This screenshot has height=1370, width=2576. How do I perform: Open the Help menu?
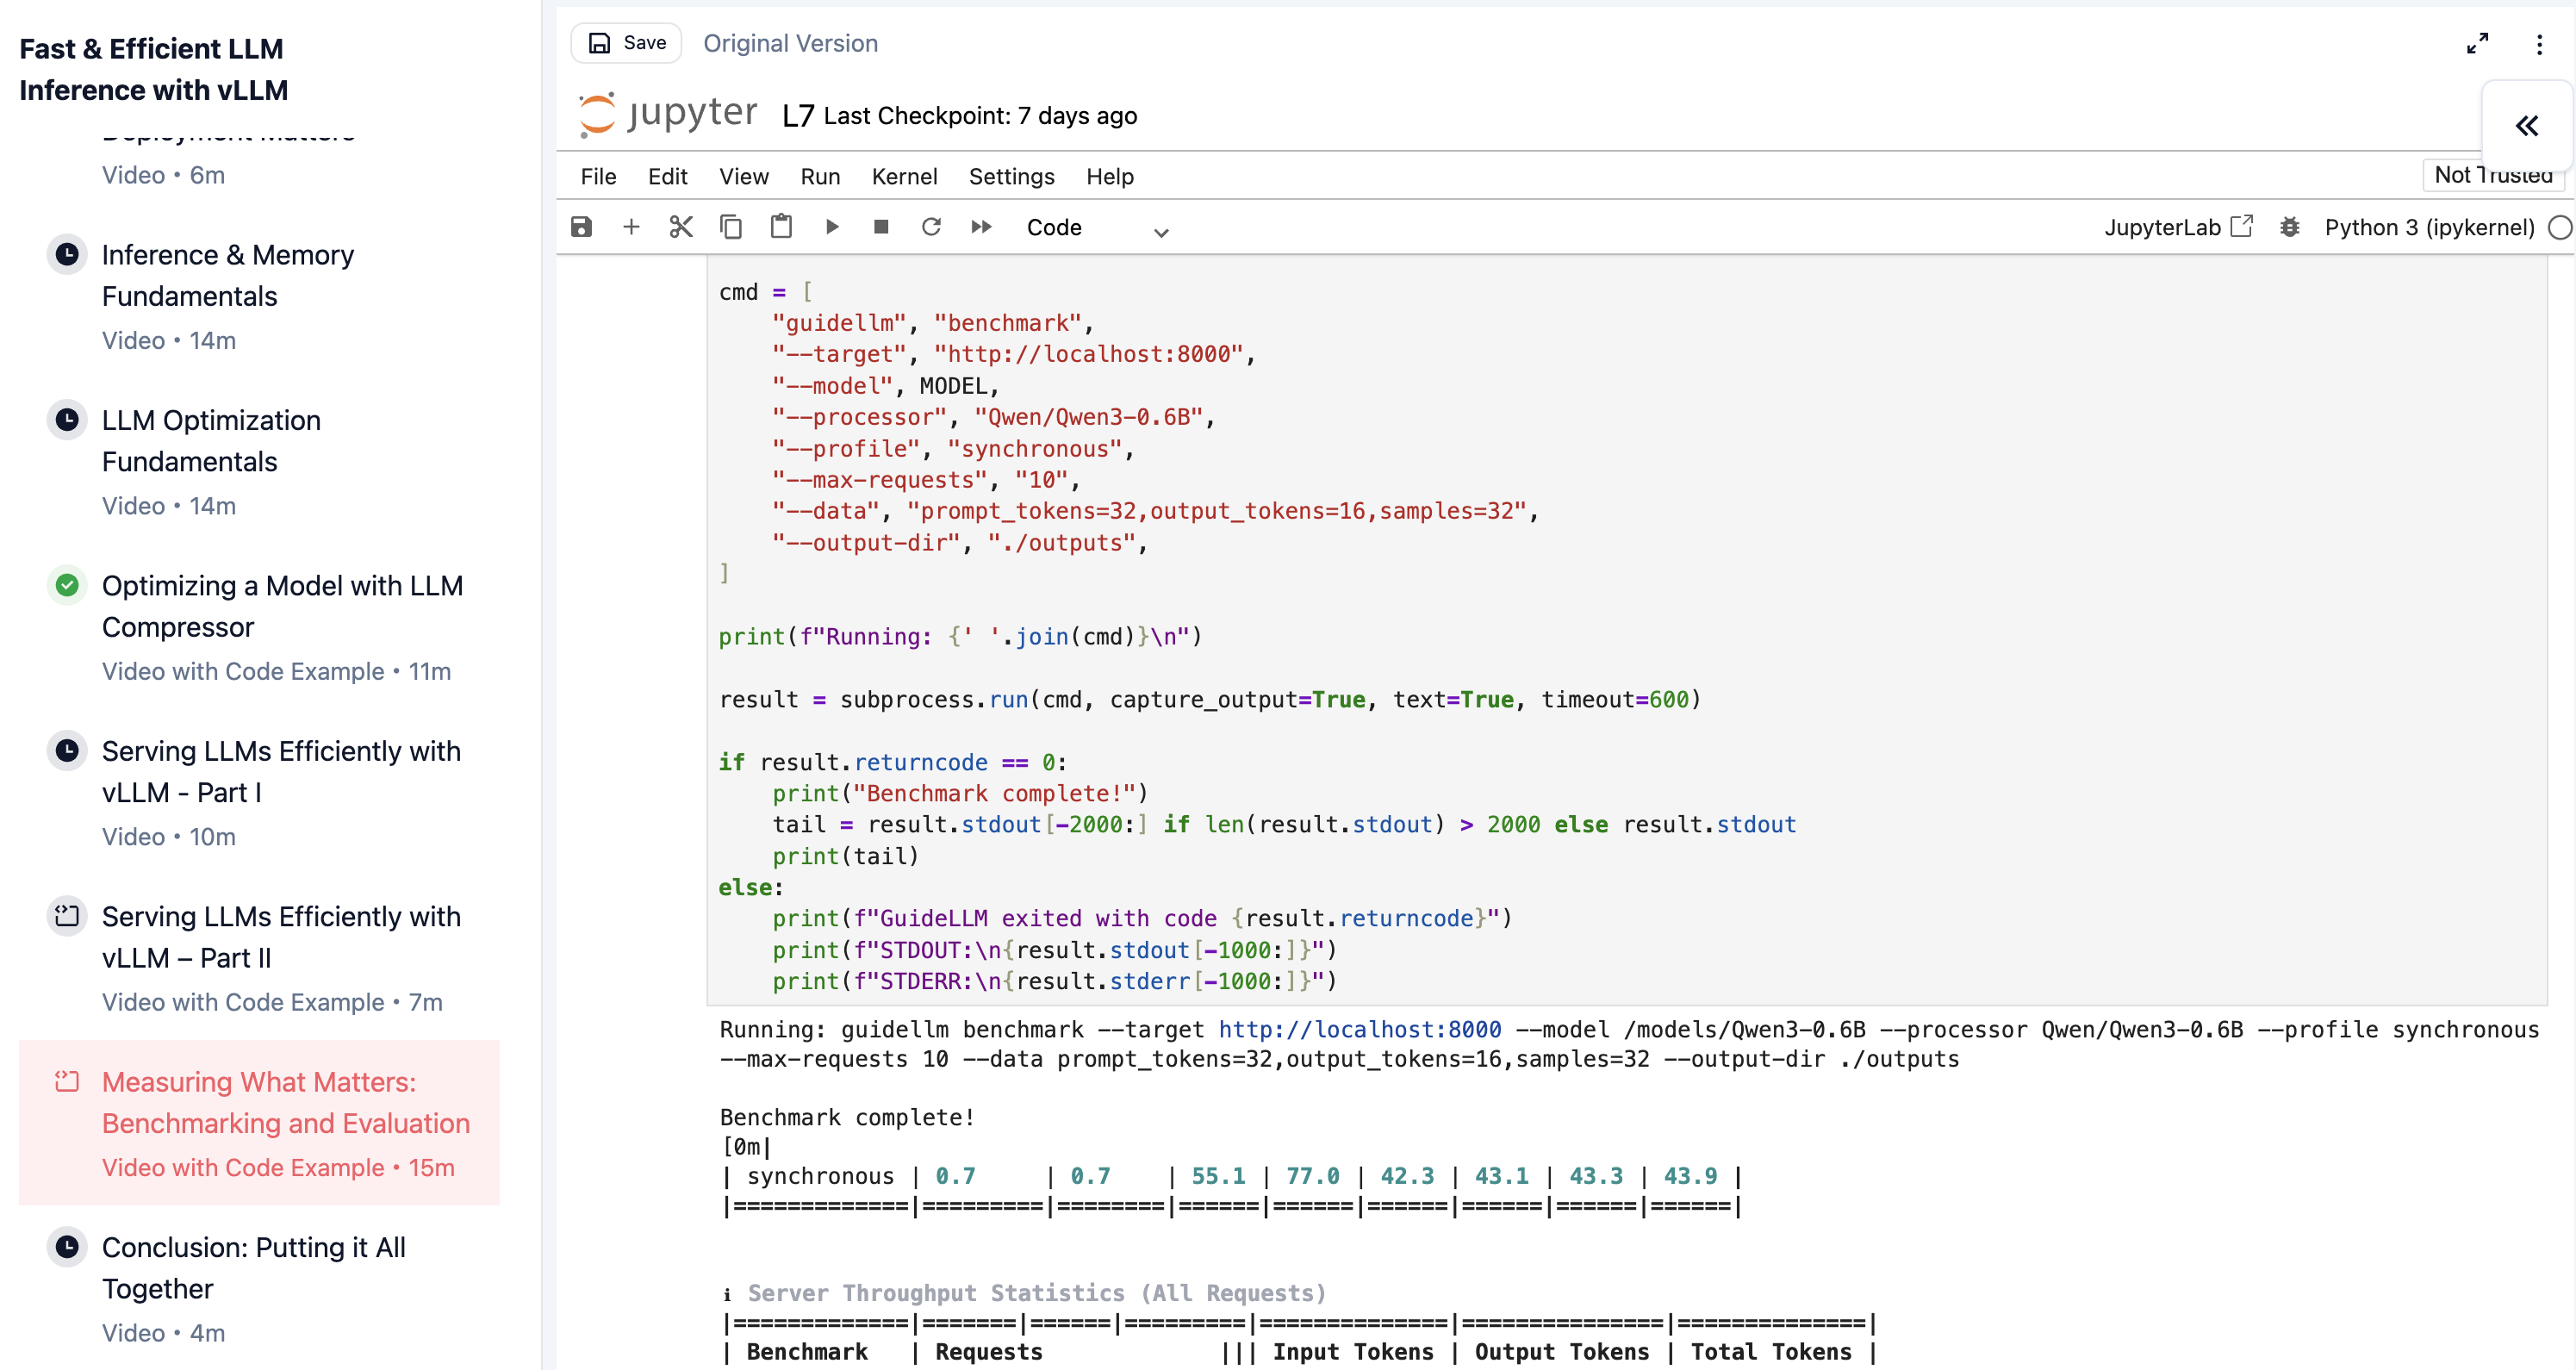tap(1109, 176)
